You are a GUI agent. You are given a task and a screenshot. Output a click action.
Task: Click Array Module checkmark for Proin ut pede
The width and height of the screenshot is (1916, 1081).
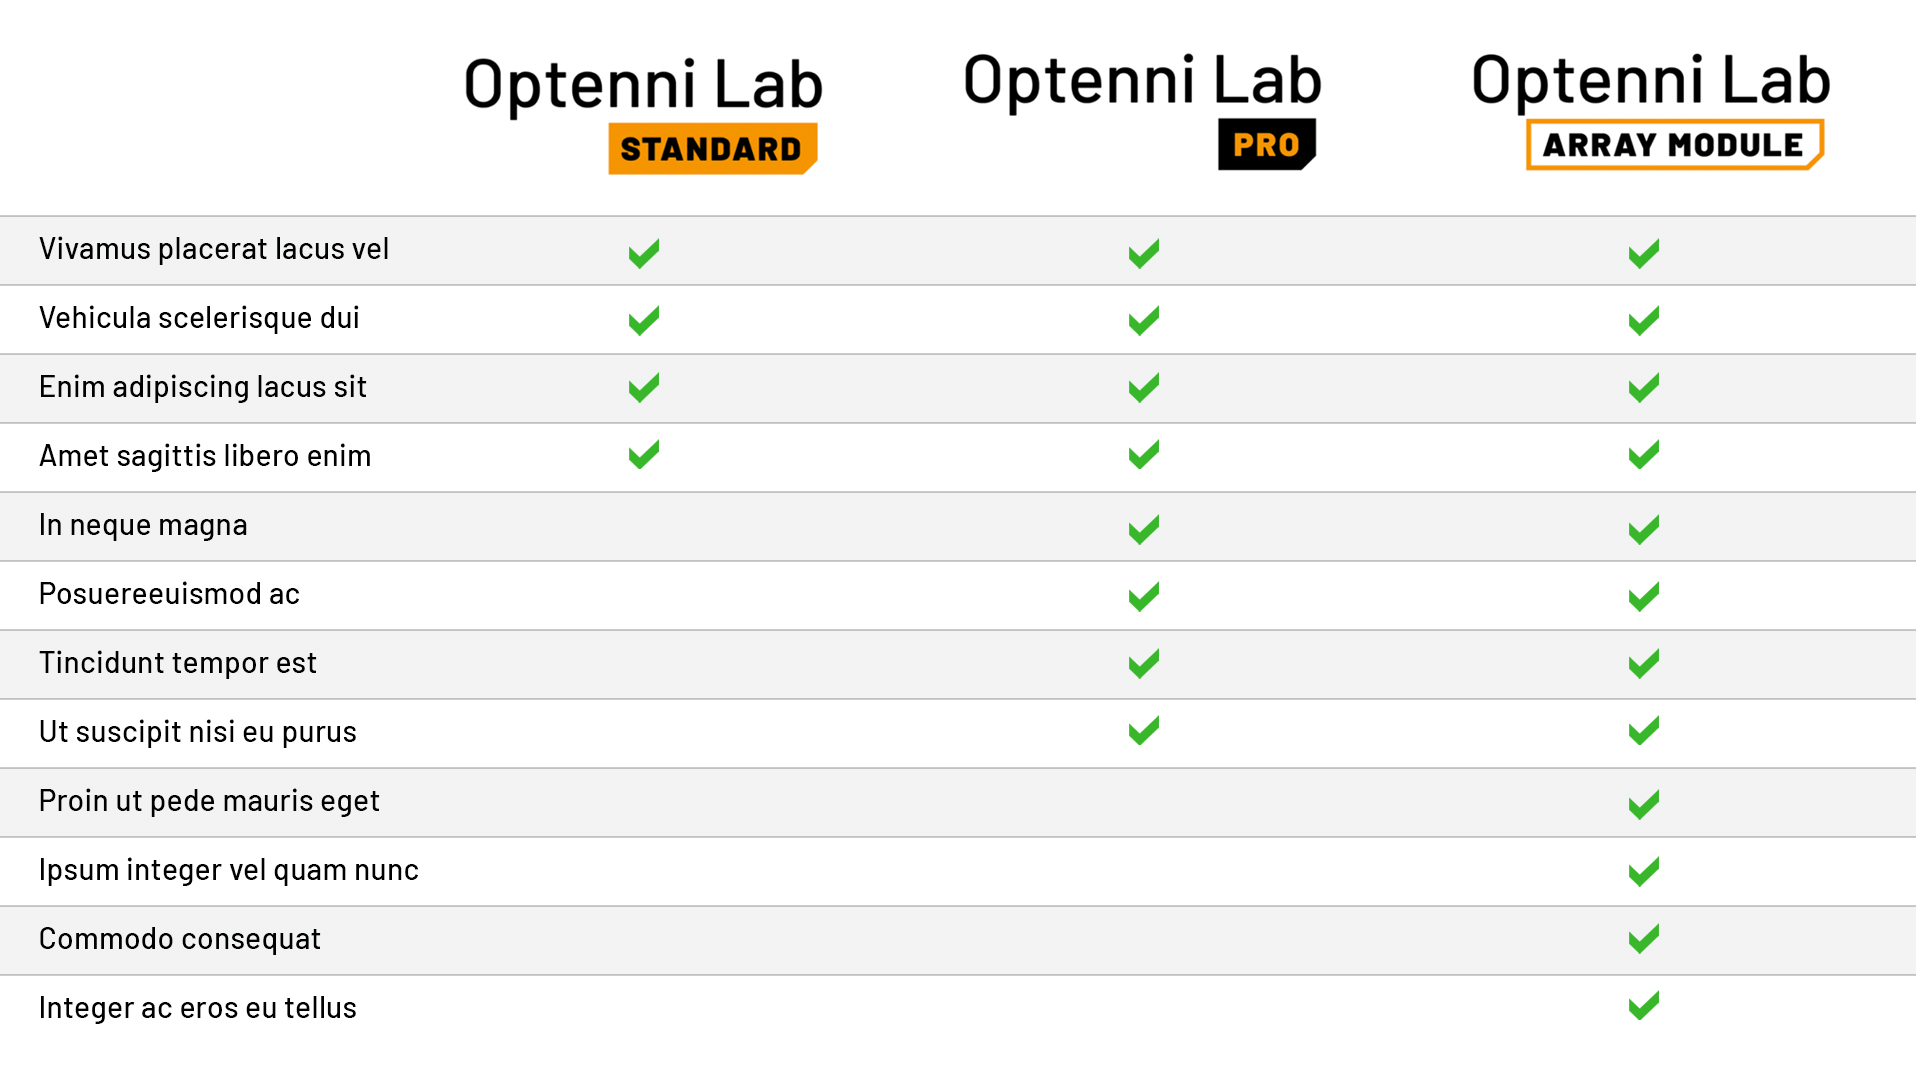point(1644,804)
